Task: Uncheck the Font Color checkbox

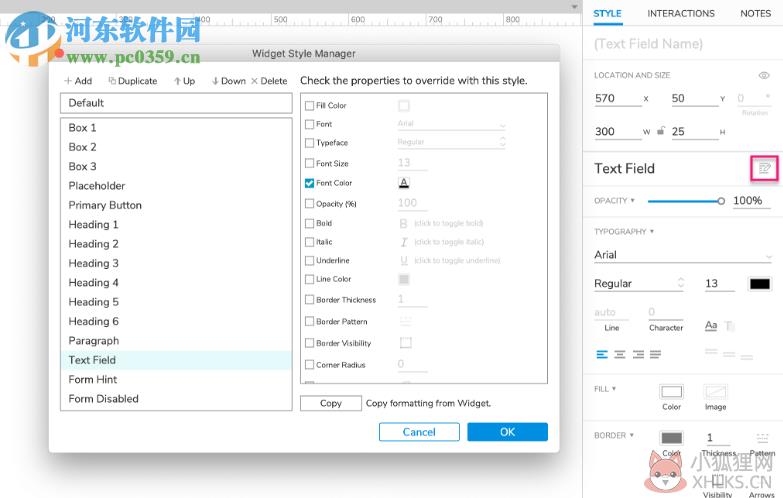Action: tap(310, 183)
